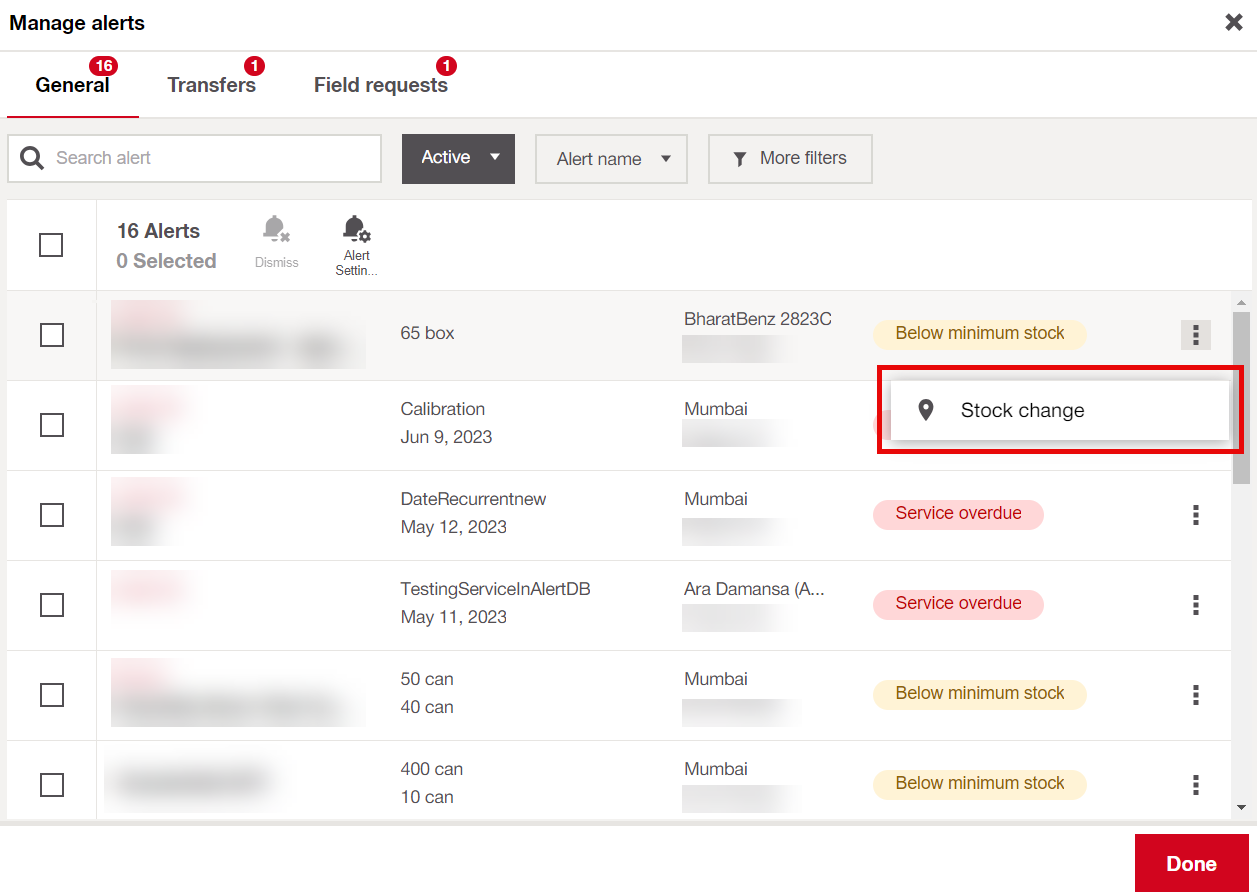1257x894 pixels.
Task: Open Alert Settings bell-gear icon
Action: pyautogui.click(x=356, y=231)
